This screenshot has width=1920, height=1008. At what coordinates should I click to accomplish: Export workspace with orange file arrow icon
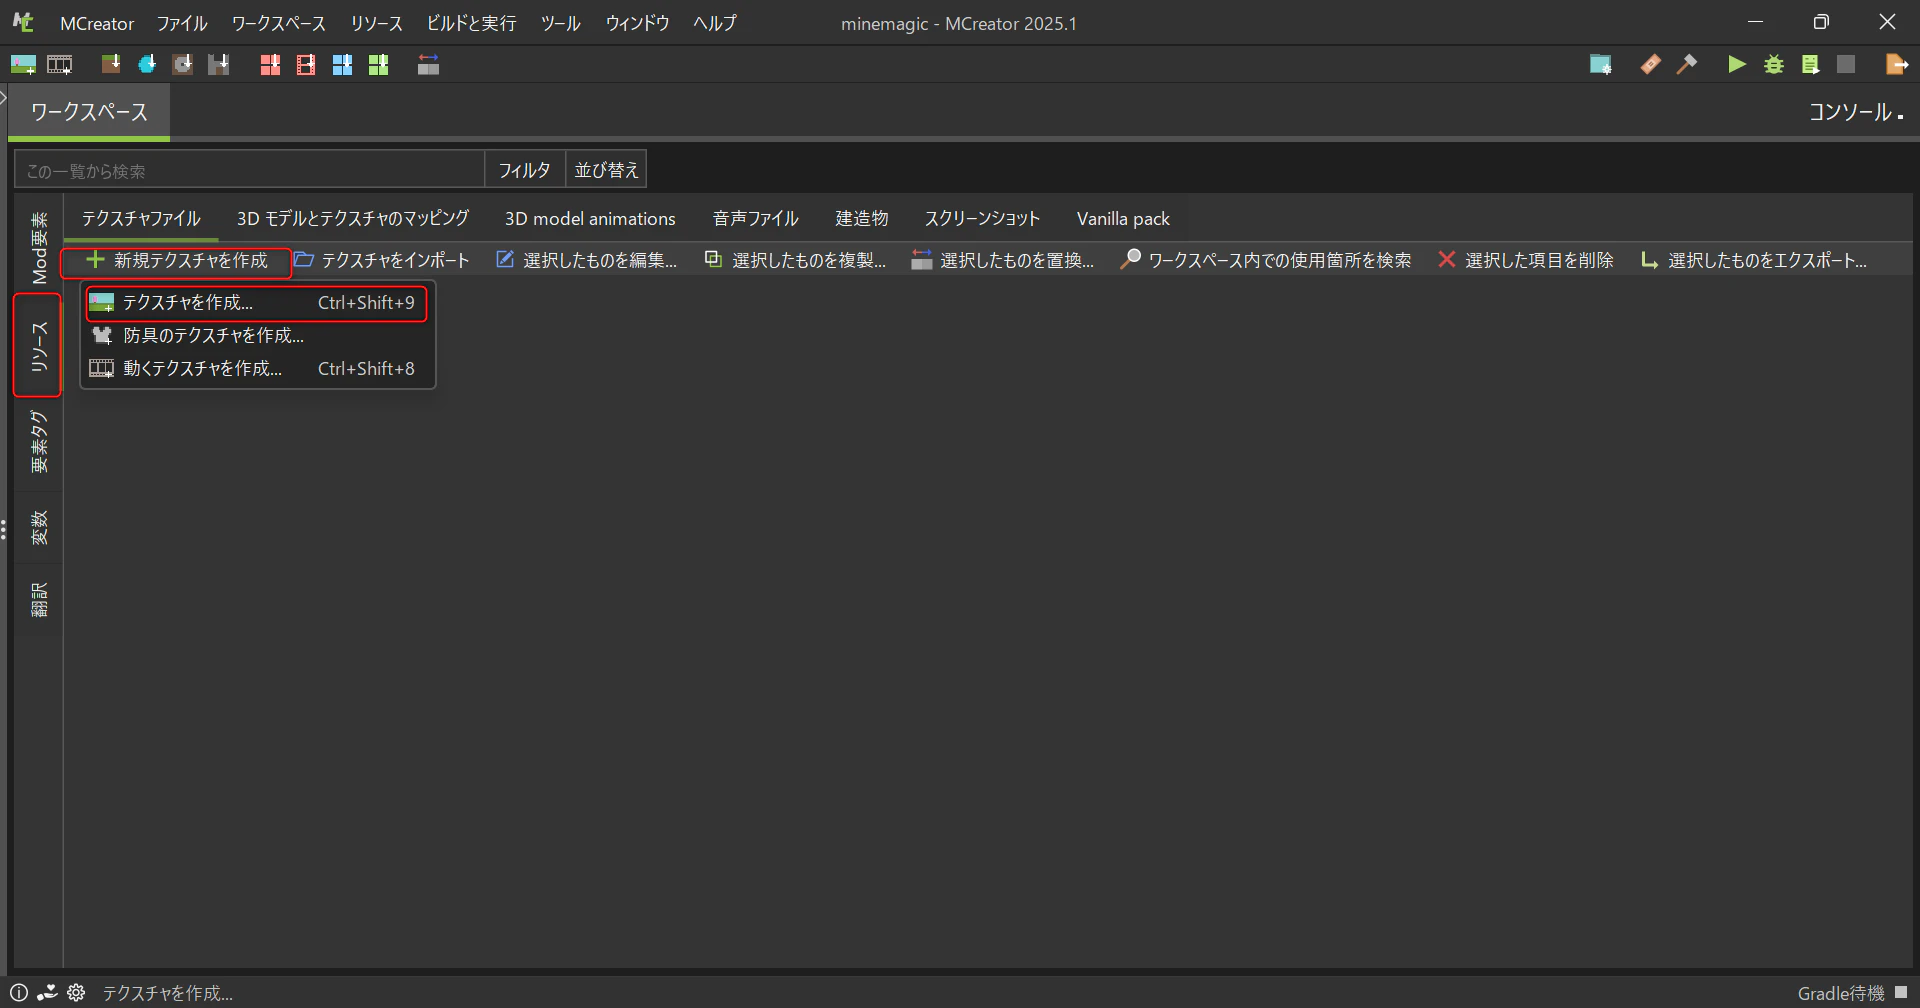tap(1897, 65)
